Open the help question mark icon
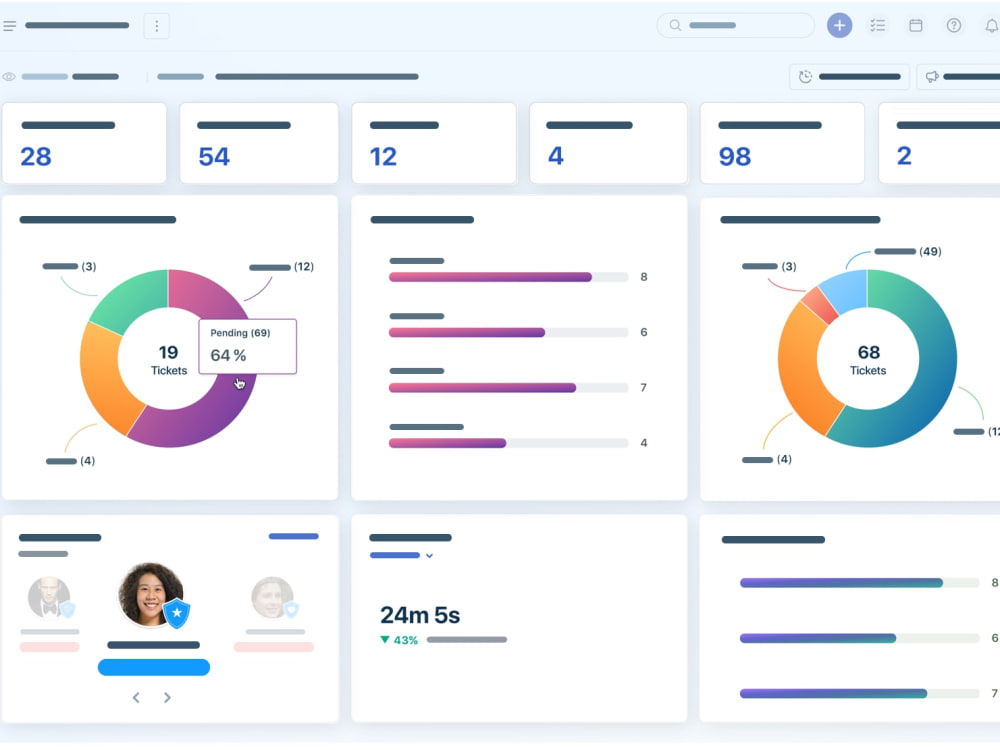Screen dimensions: 1000x750 (953, 26)
